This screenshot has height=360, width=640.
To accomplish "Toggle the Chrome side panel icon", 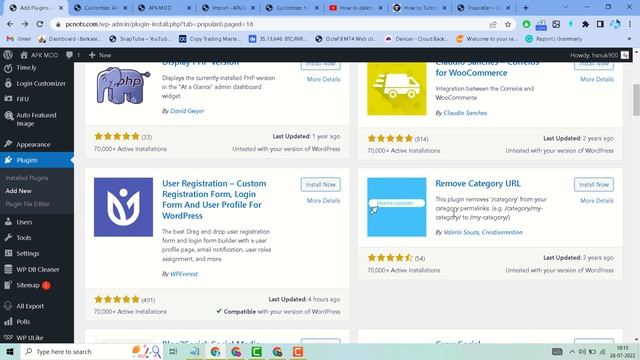I will tap(600, 24).
